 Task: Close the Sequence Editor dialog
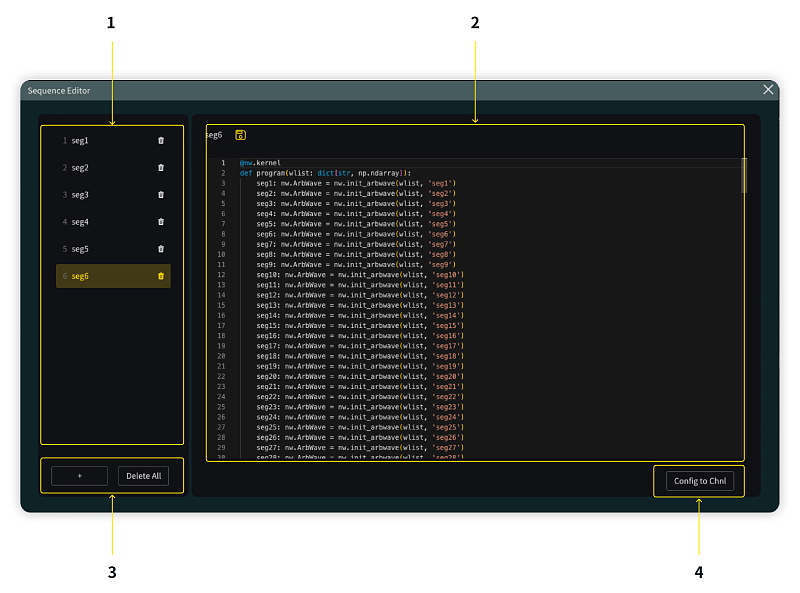coord(768,90)
